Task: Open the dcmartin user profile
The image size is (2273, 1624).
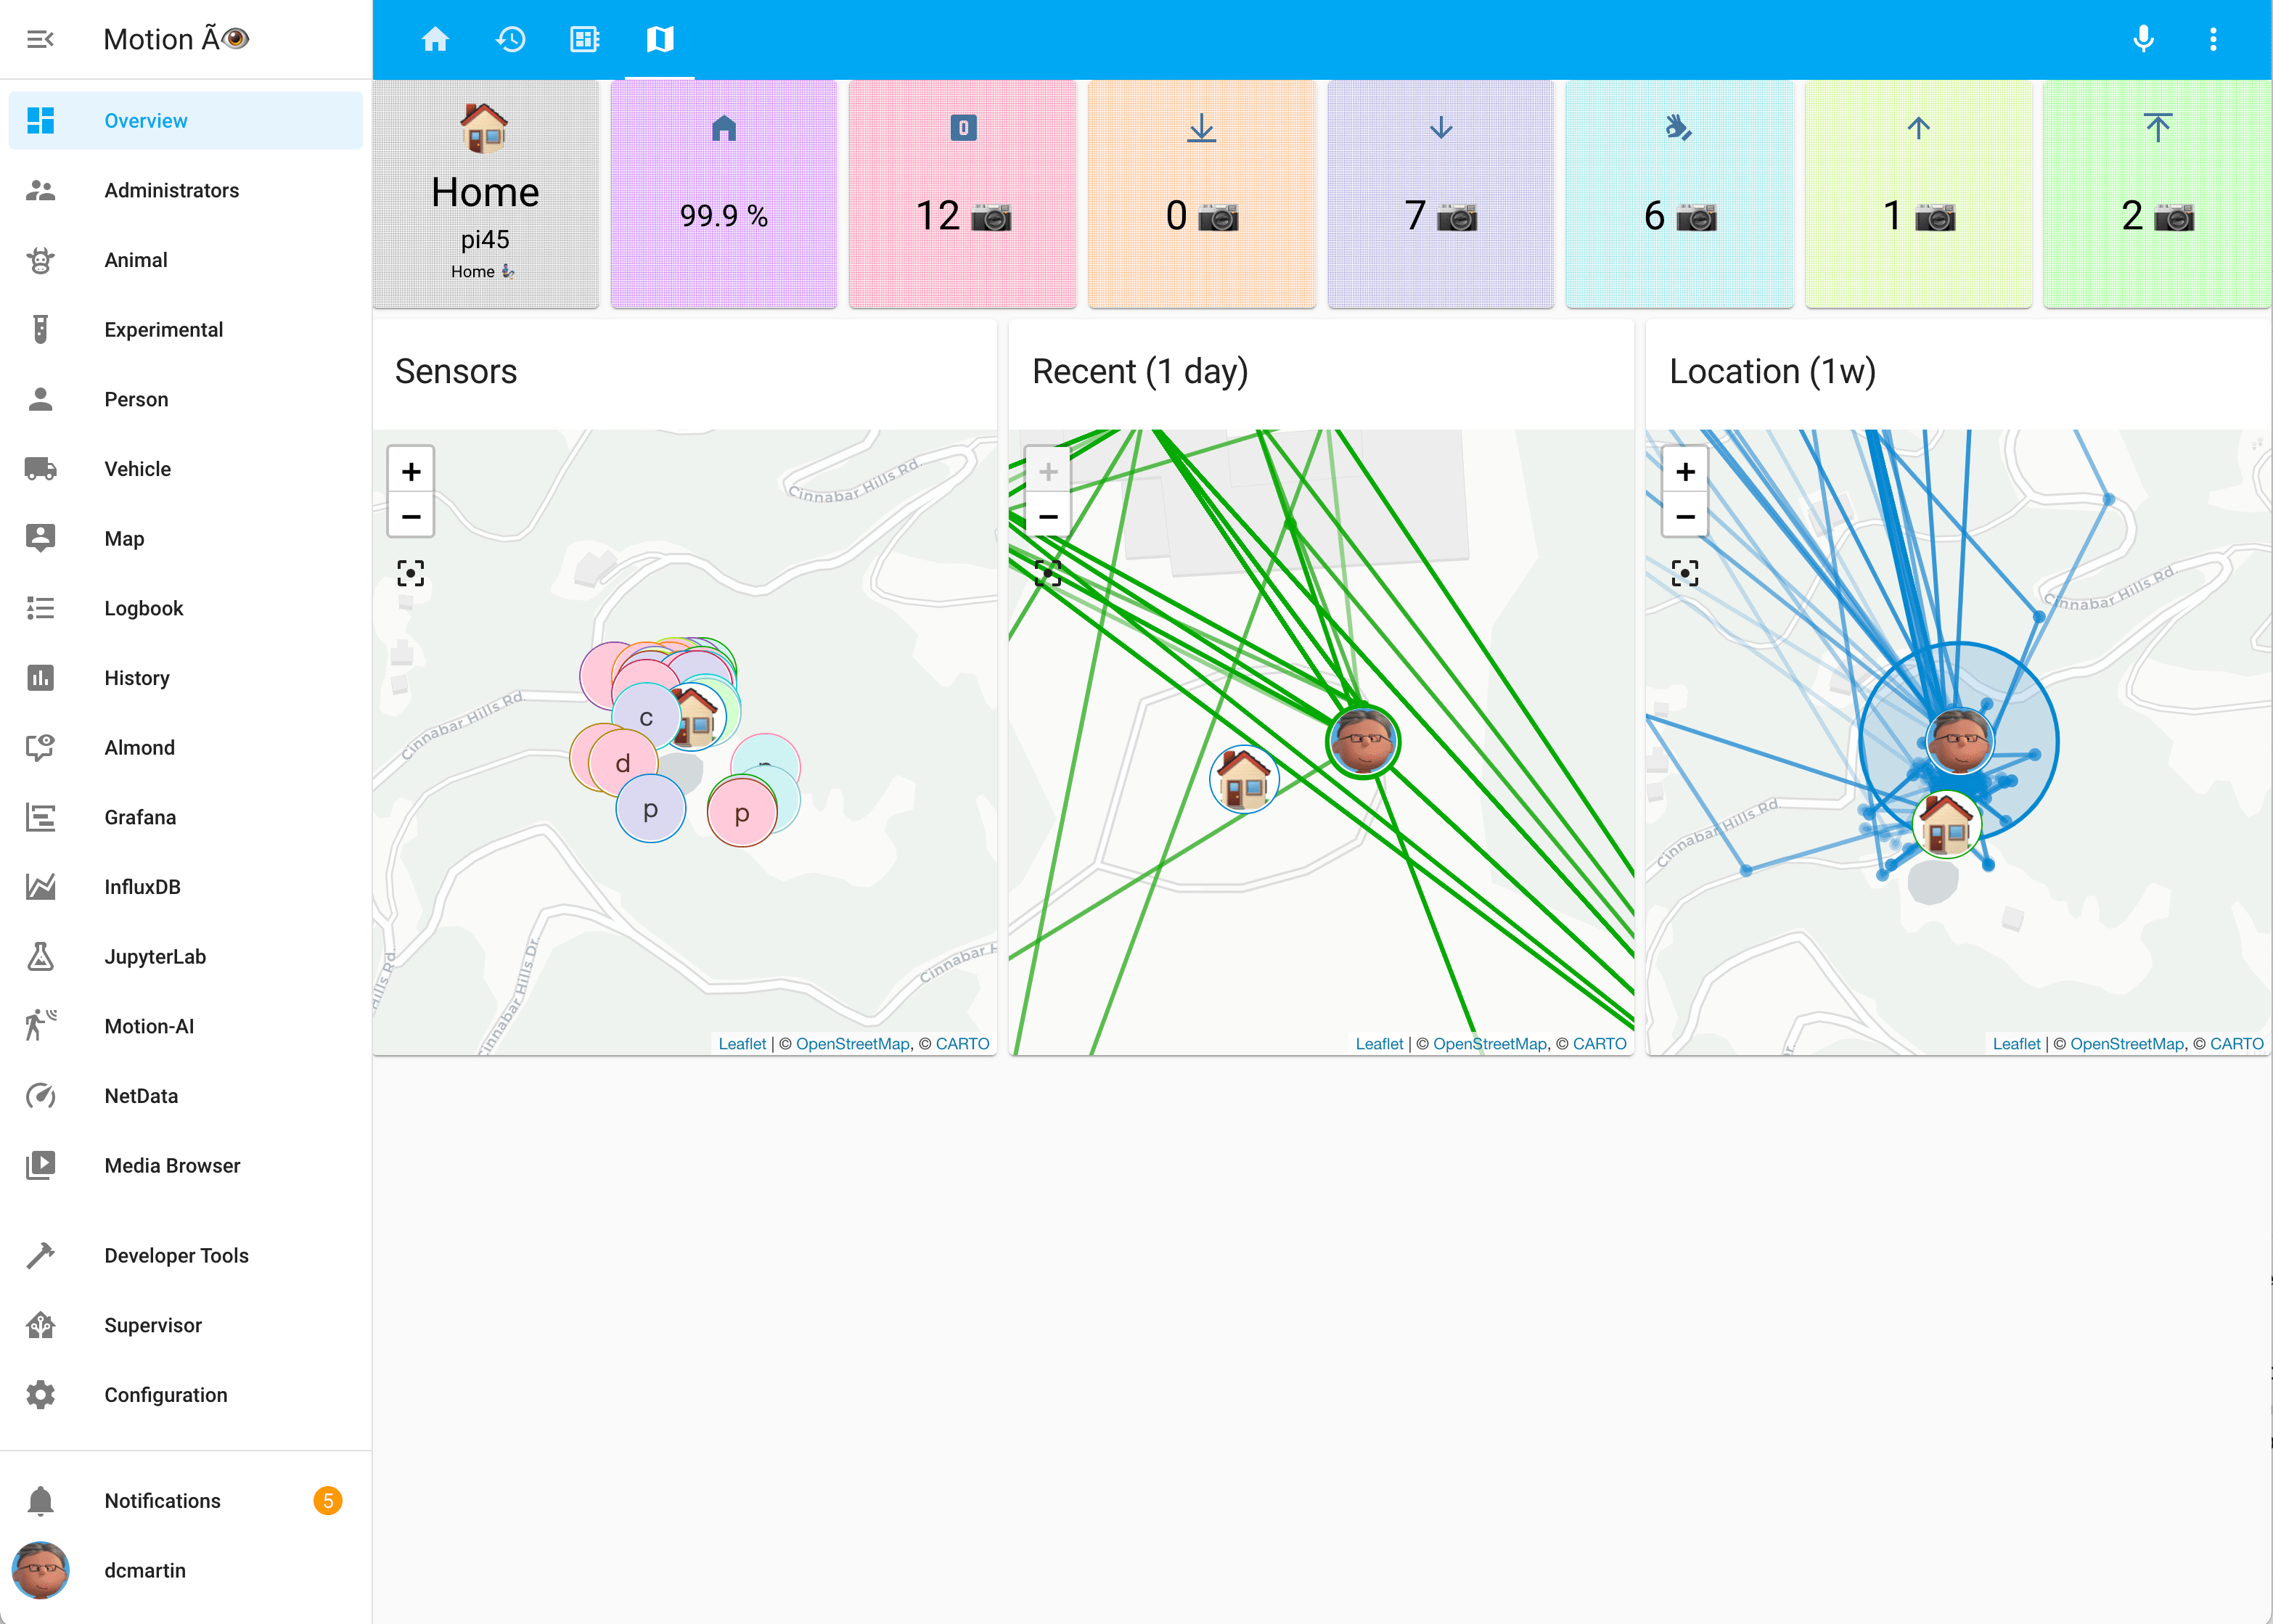Action: 145,1570
